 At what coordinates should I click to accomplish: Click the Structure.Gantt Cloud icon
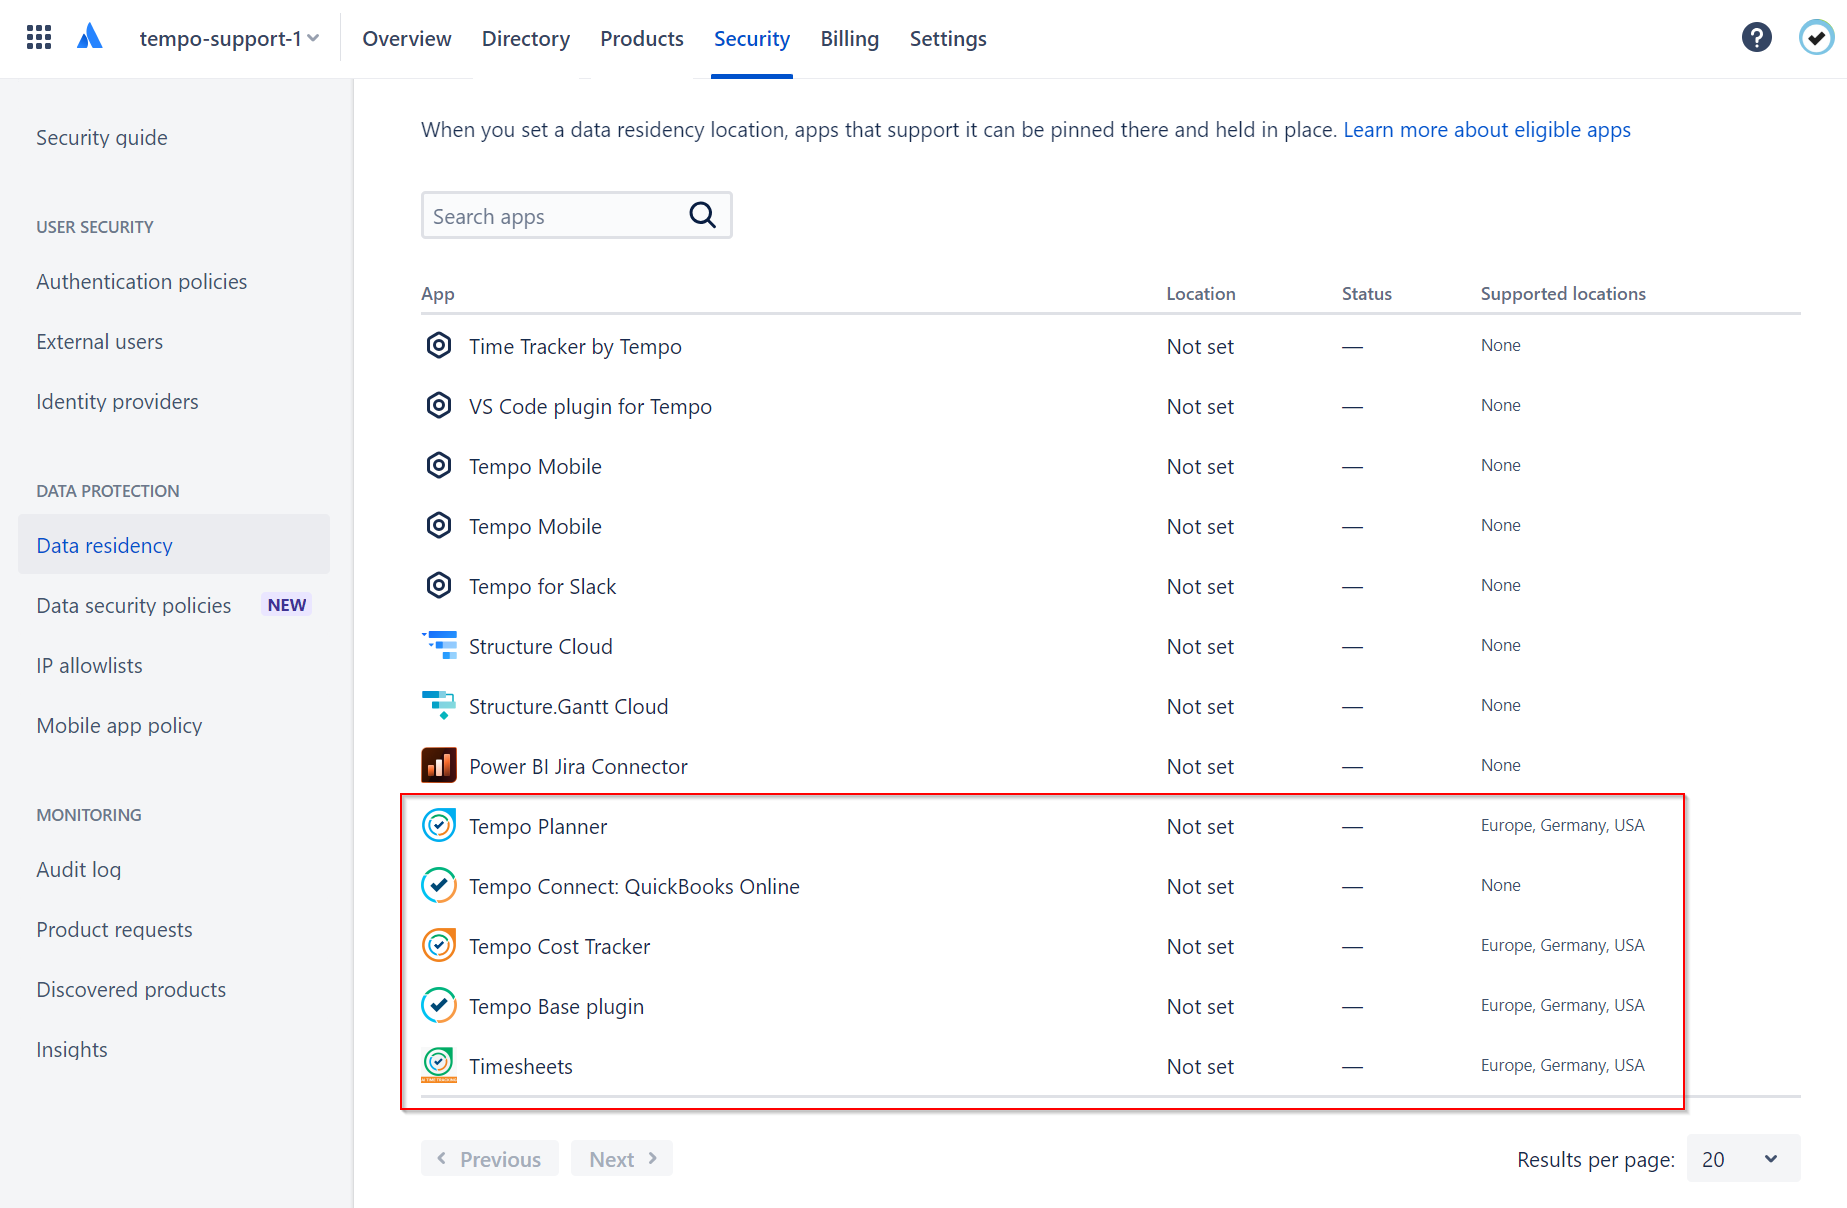pyautogui.click(x=439, y=706)
